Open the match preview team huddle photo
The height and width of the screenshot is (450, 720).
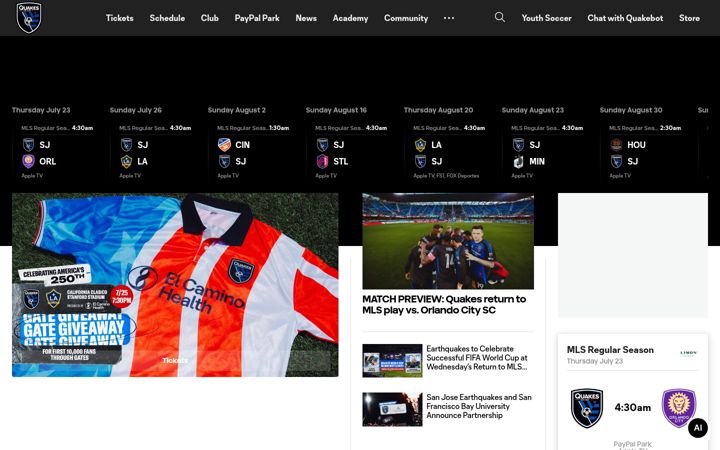(x=448, y=241)
